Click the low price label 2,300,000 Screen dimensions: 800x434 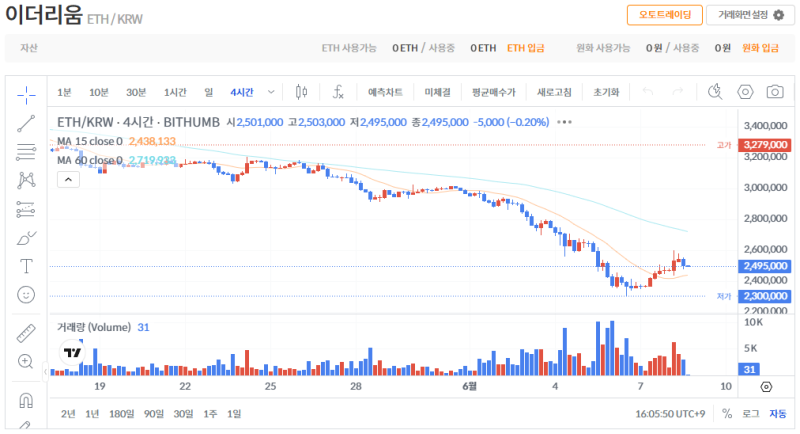(764, 296)
